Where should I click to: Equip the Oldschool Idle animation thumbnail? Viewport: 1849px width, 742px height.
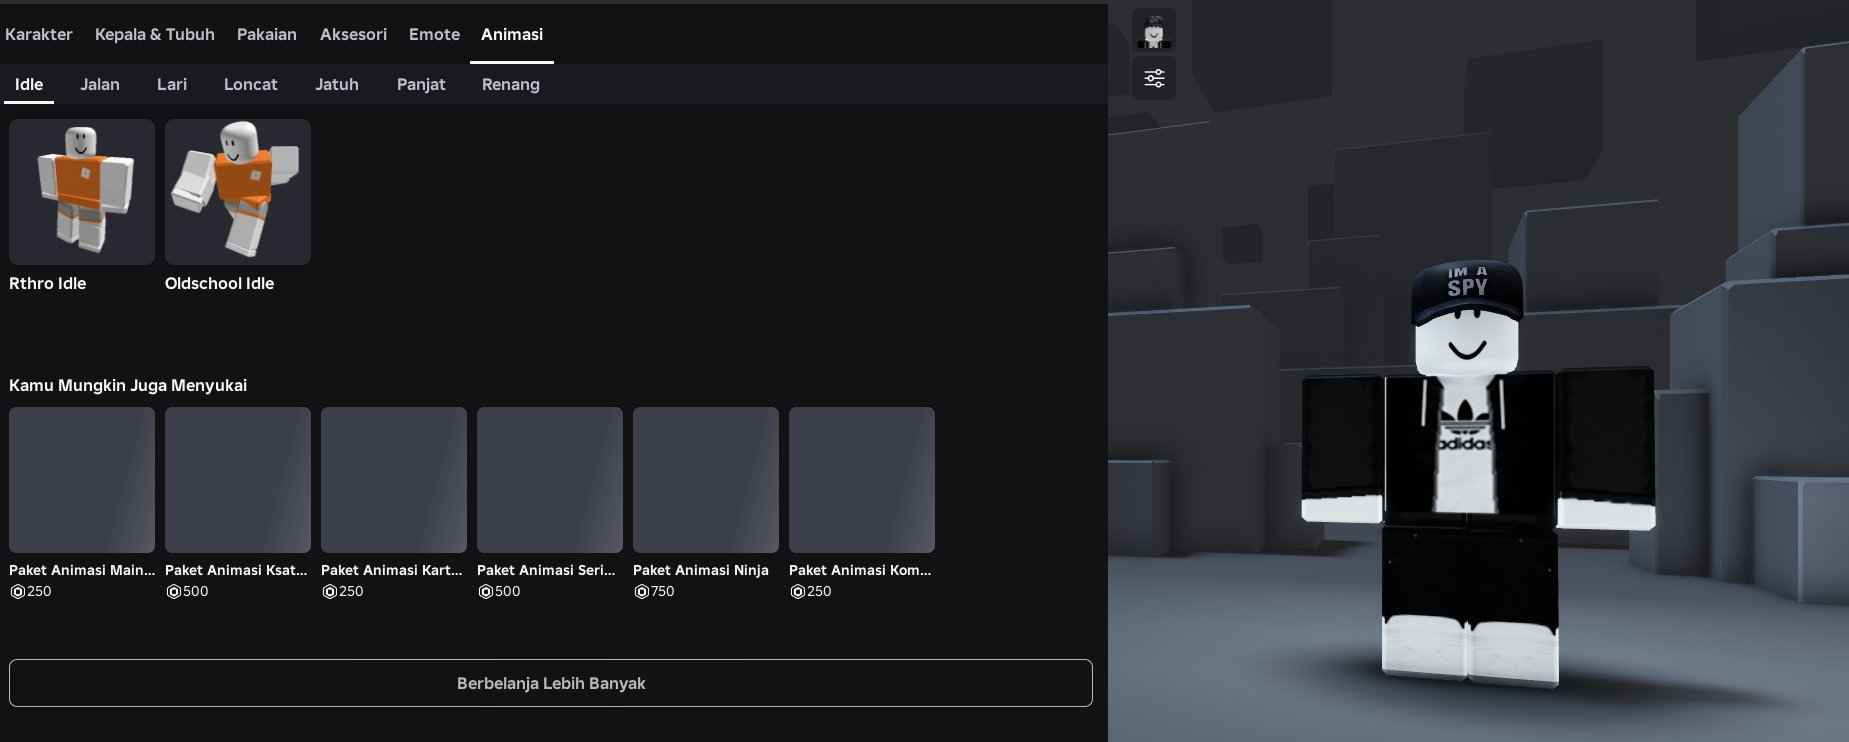click(238, 192)
